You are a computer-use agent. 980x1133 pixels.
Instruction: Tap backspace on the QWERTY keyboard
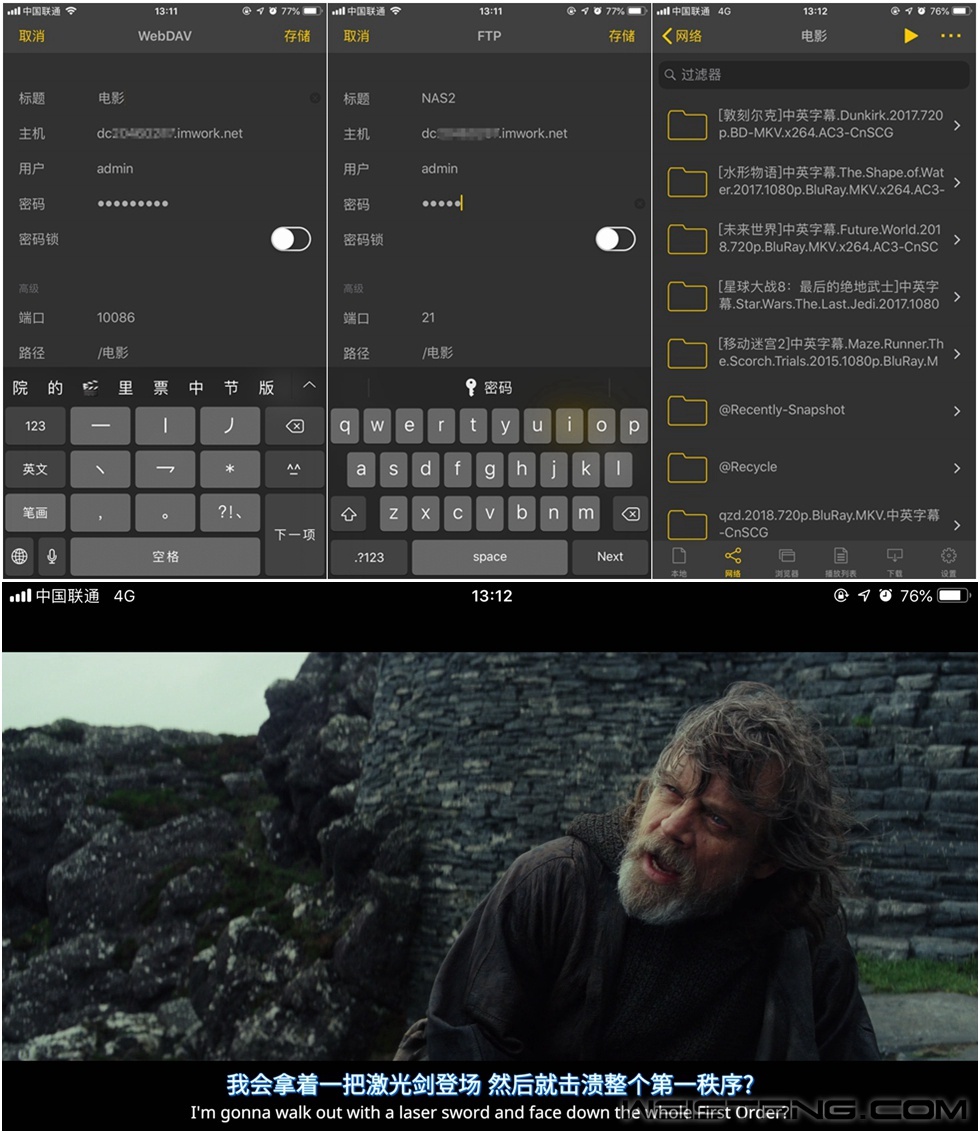coord(630,514)
